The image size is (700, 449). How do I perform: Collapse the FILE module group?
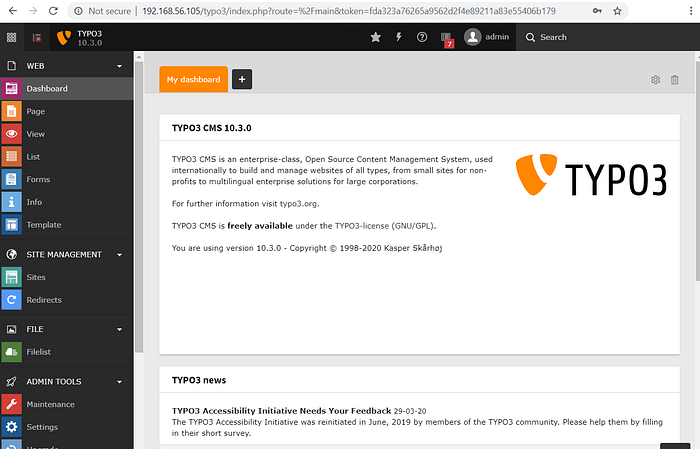[119, 329]
